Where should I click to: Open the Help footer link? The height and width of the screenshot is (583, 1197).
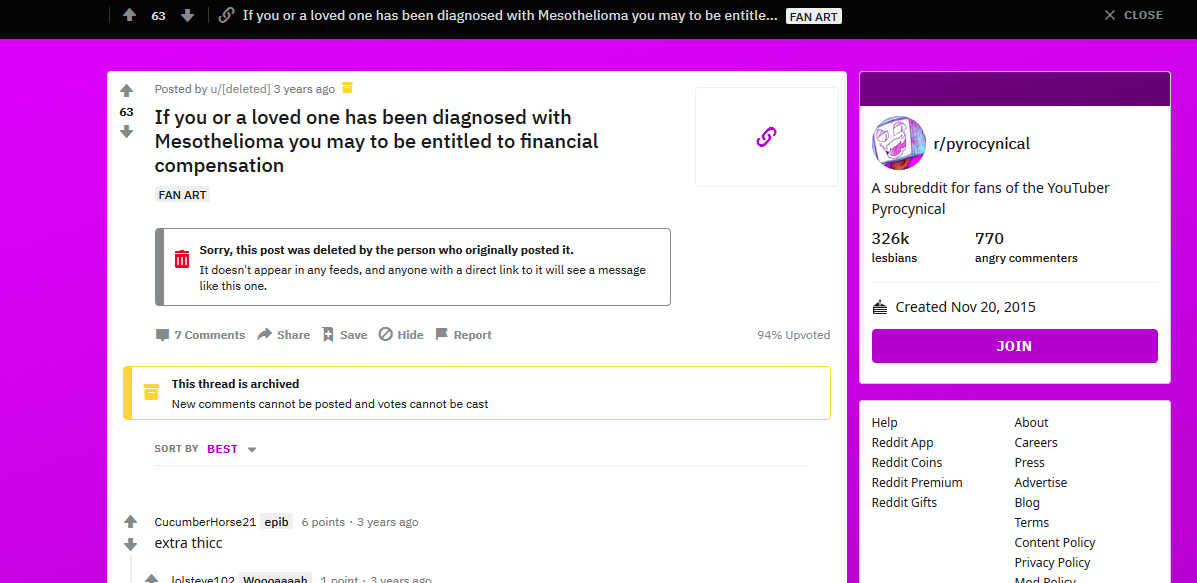tap(885, 423)
